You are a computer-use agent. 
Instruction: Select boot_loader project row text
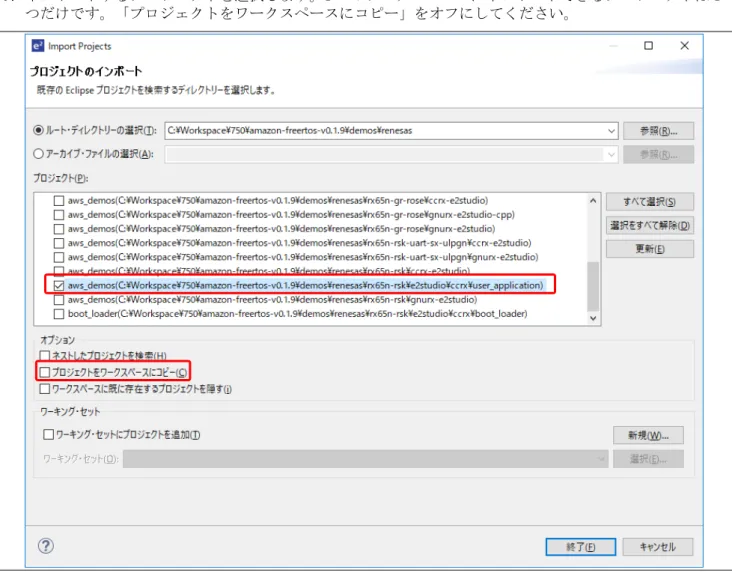pos(297,314)
